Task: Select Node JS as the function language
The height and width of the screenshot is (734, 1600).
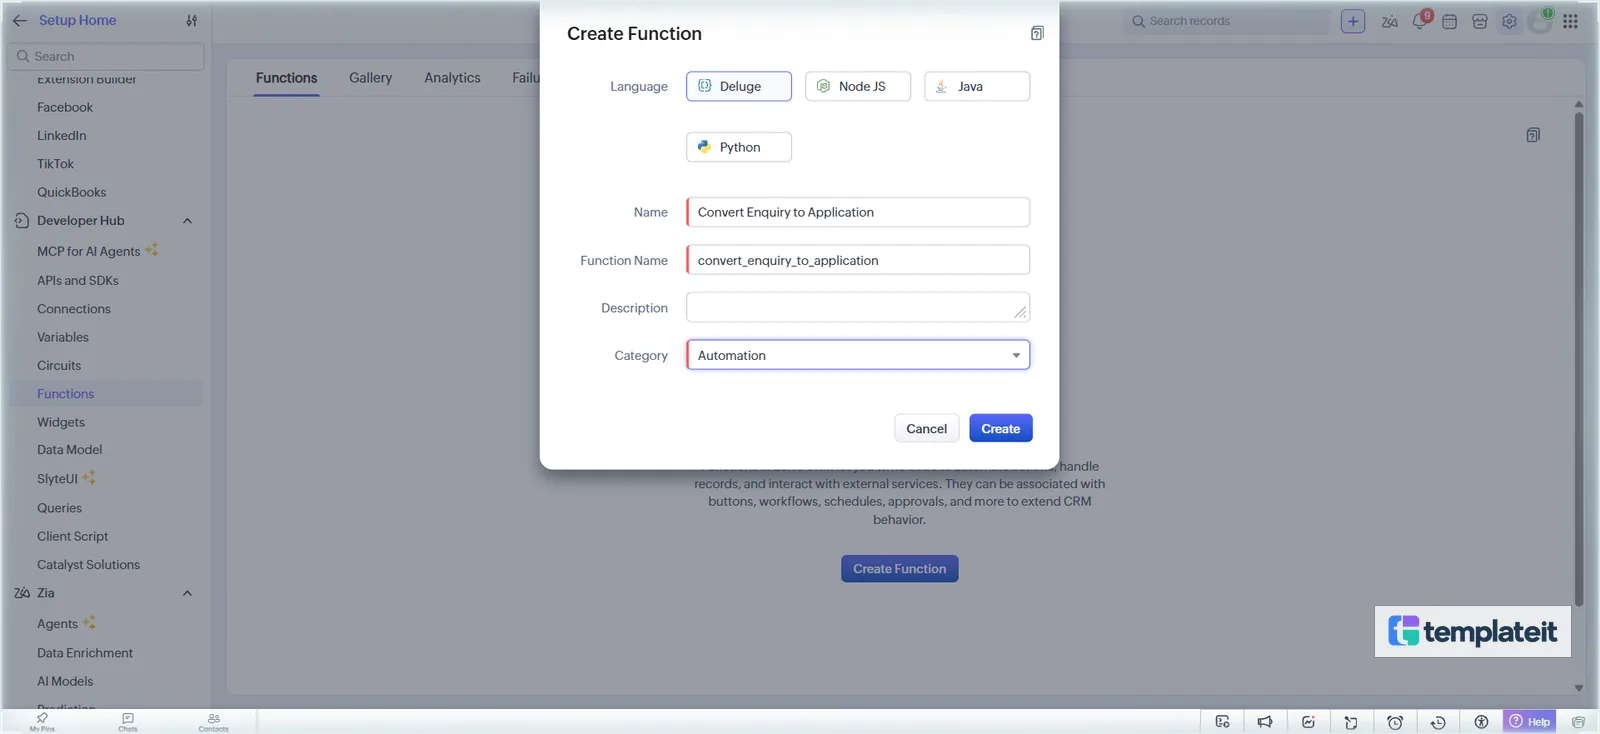Action: coord(858,86)
